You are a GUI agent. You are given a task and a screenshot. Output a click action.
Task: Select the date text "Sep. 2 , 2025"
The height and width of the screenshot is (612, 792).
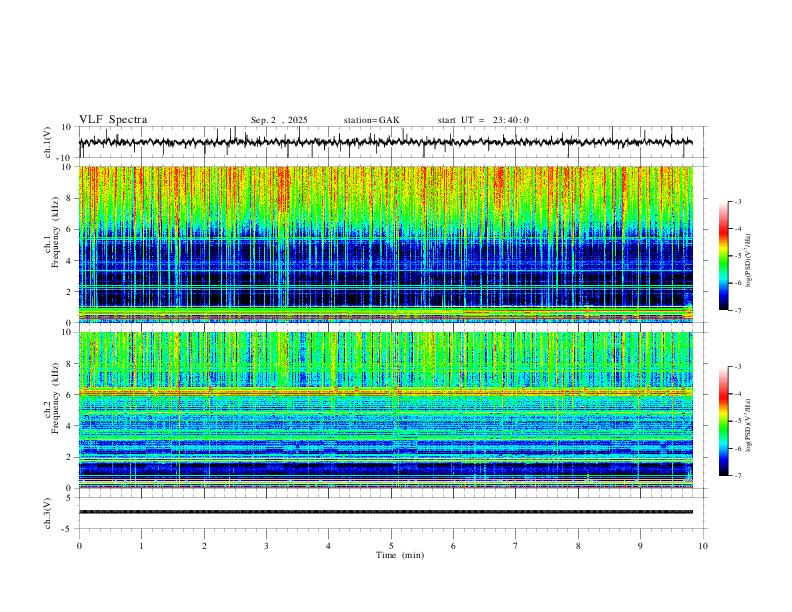click(x=279, y=120)
